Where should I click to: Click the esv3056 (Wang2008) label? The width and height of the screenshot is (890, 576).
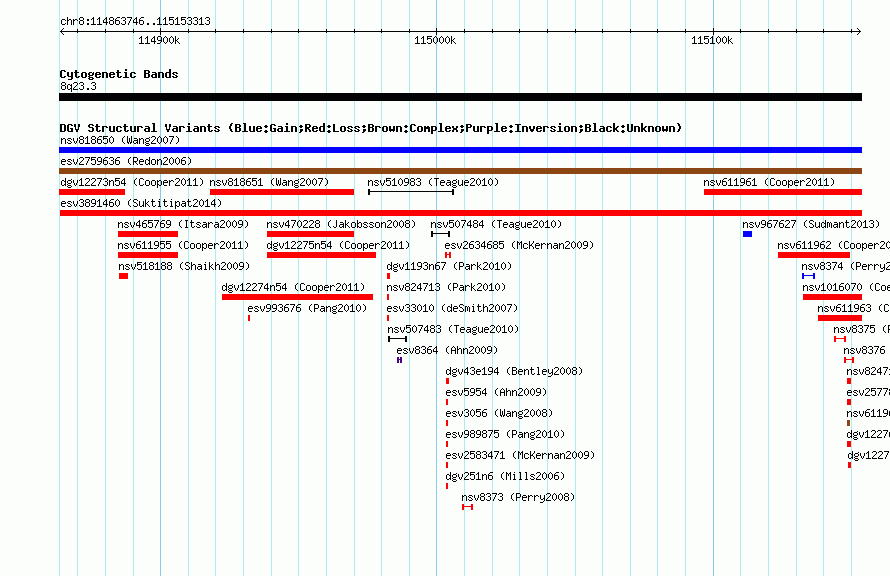click(499, 413)
